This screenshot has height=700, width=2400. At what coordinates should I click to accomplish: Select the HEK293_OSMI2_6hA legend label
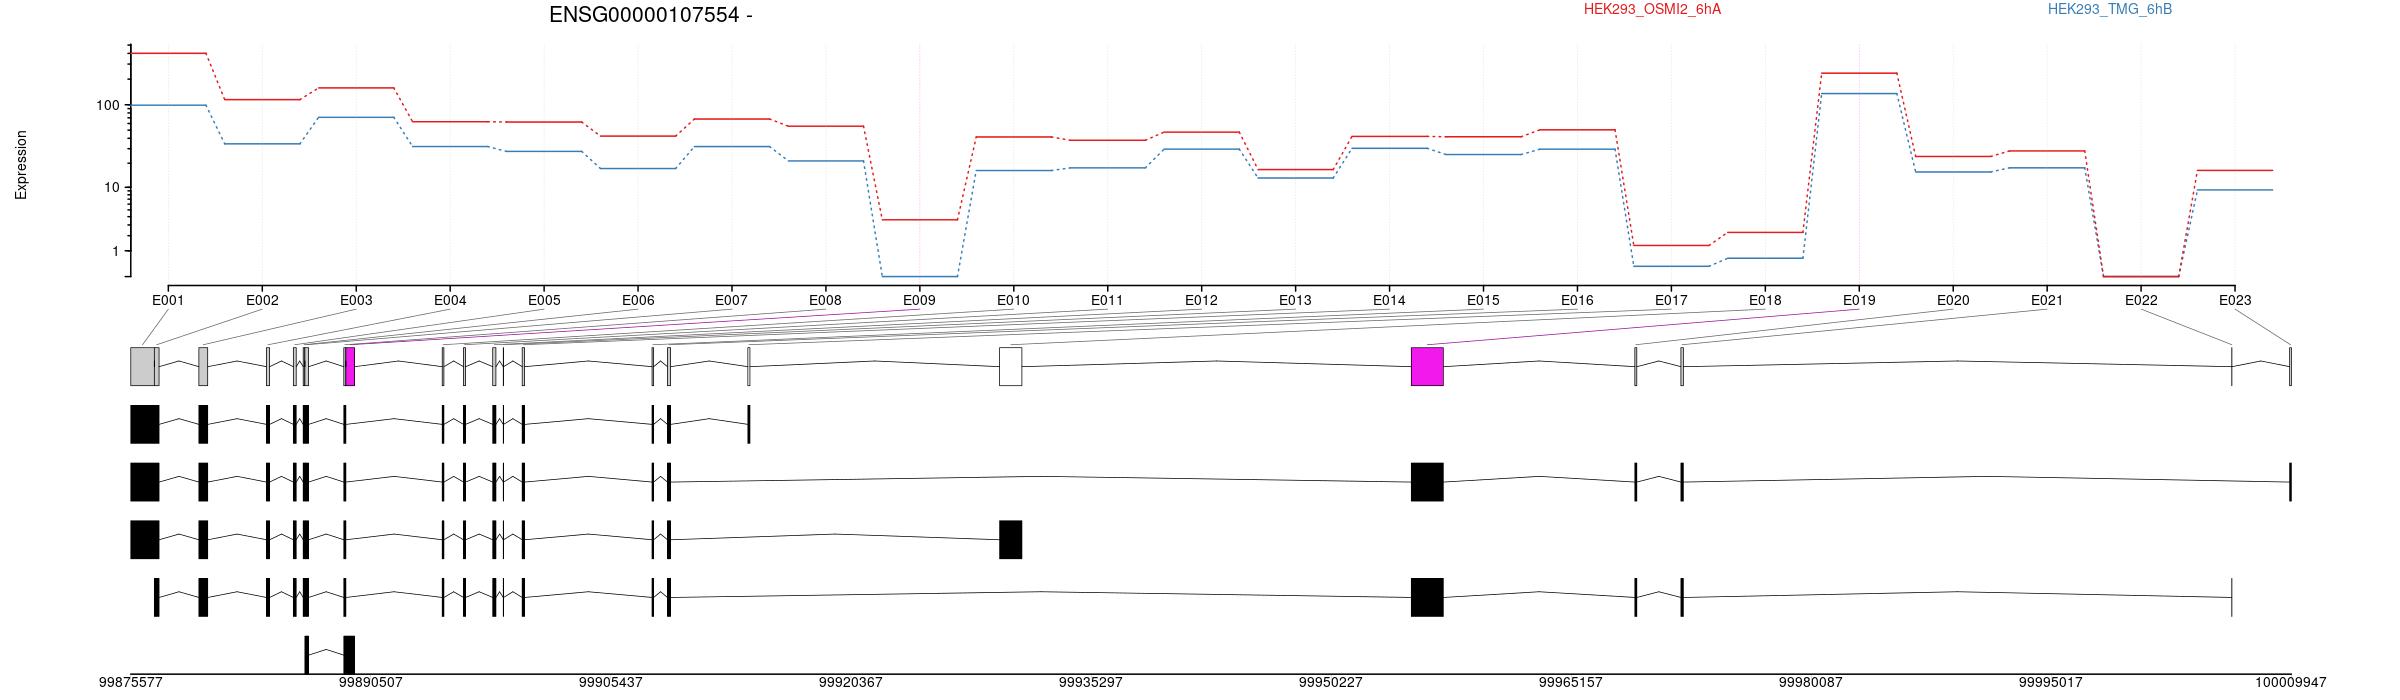pos(1652,9)
